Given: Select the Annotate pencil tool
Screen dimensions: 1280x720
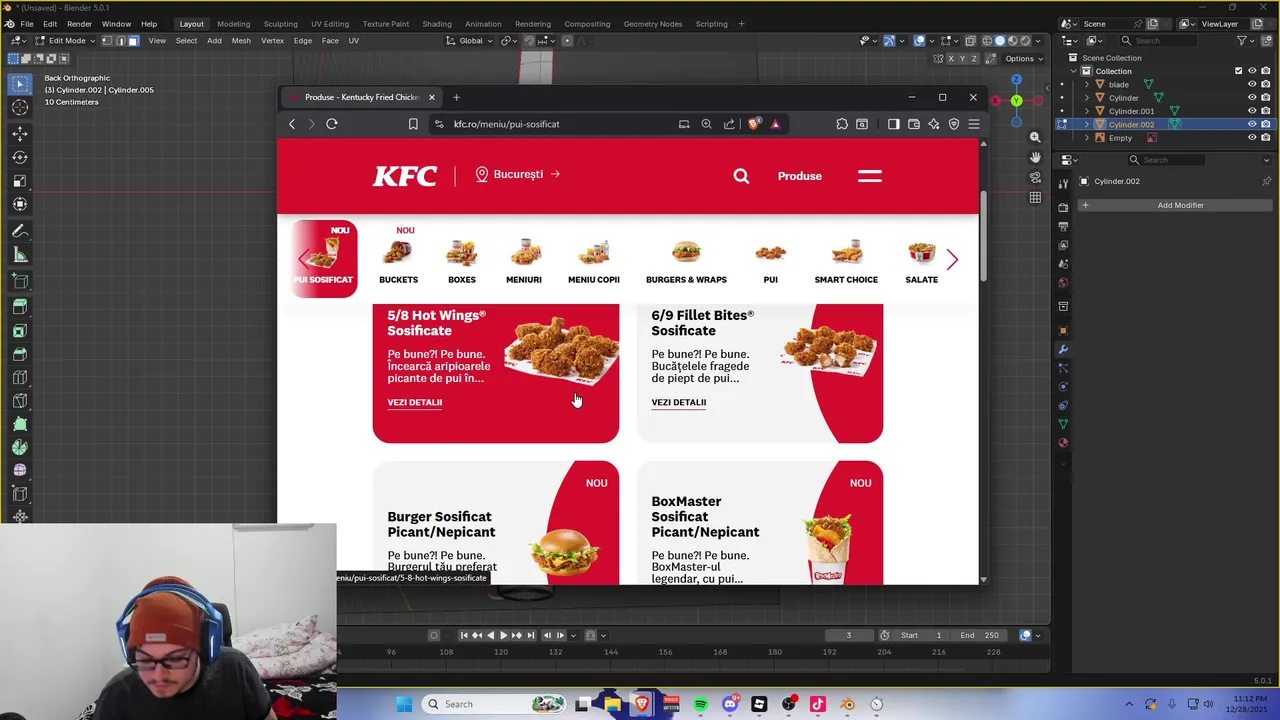Looking at the screenshot, I should pos(20,231).
